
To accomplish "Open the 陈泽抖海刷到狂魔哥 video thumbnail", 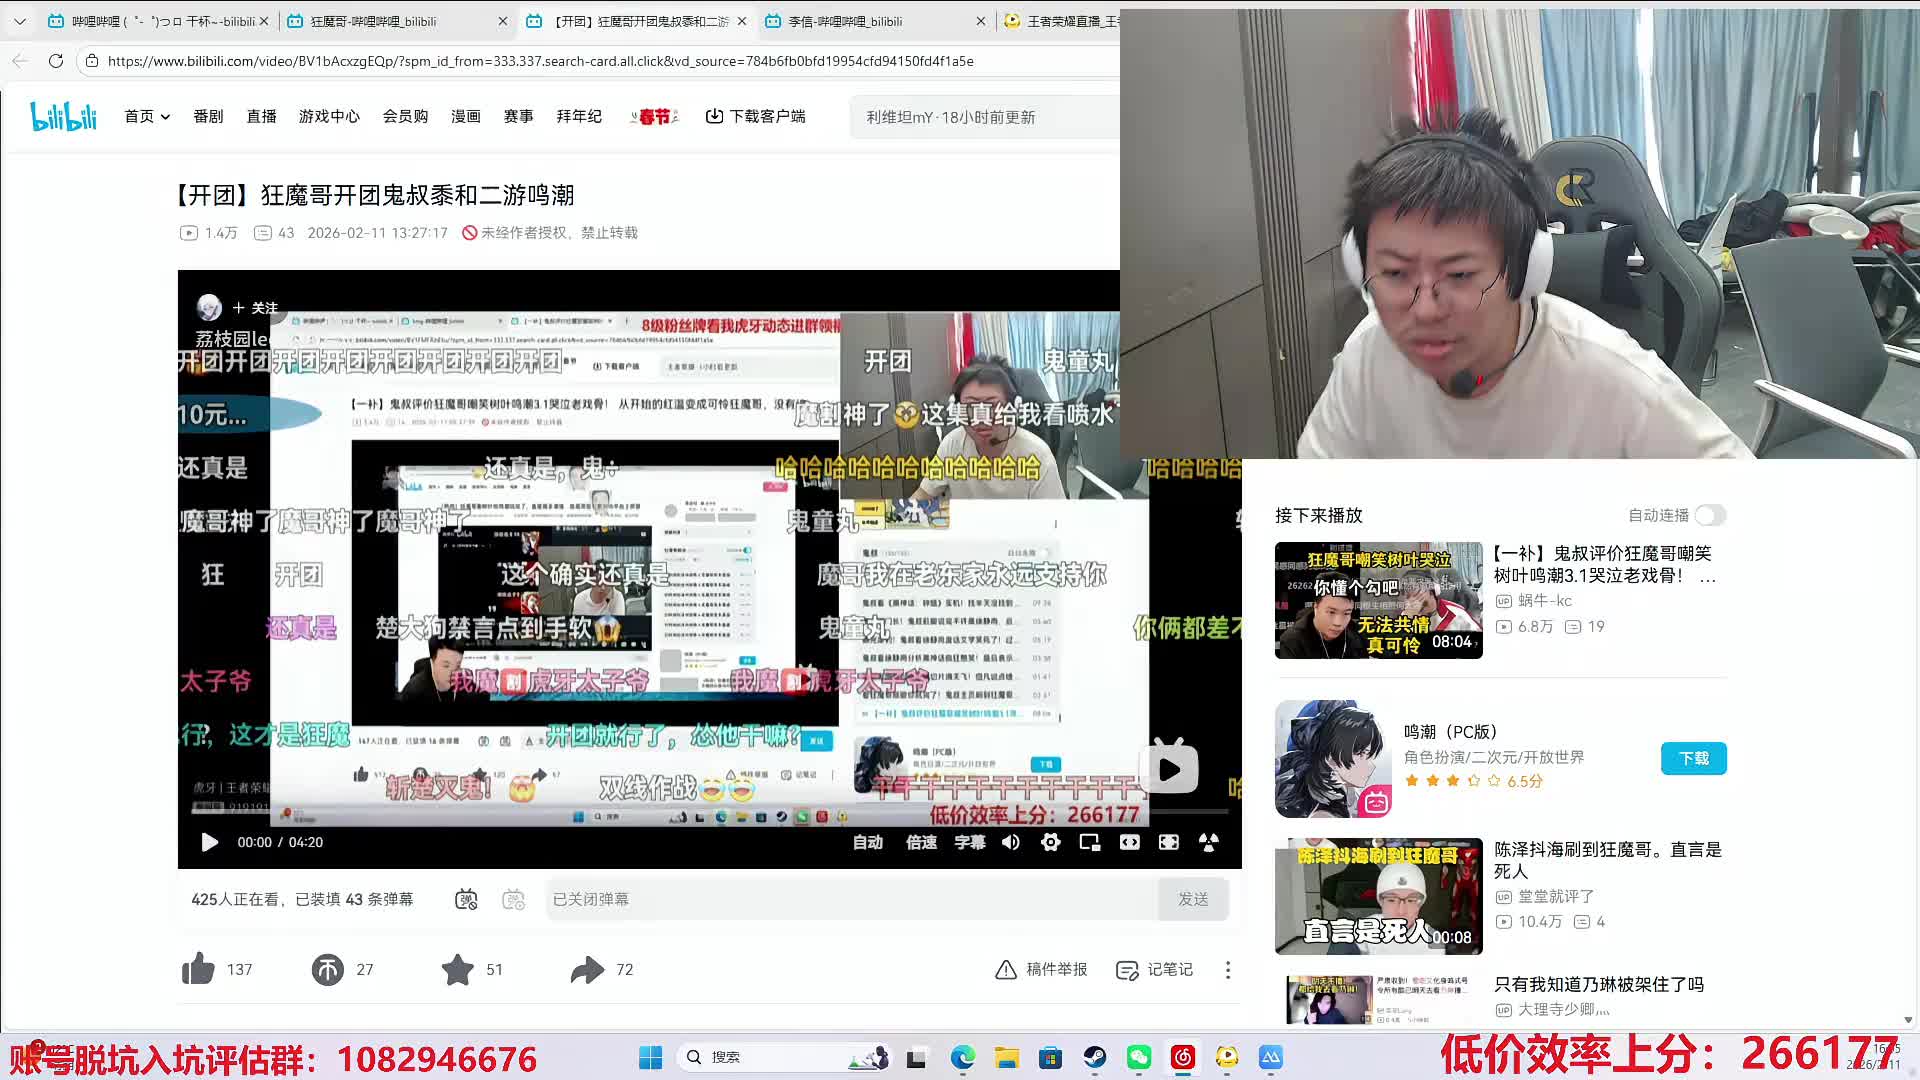I will pos(1378,895).
